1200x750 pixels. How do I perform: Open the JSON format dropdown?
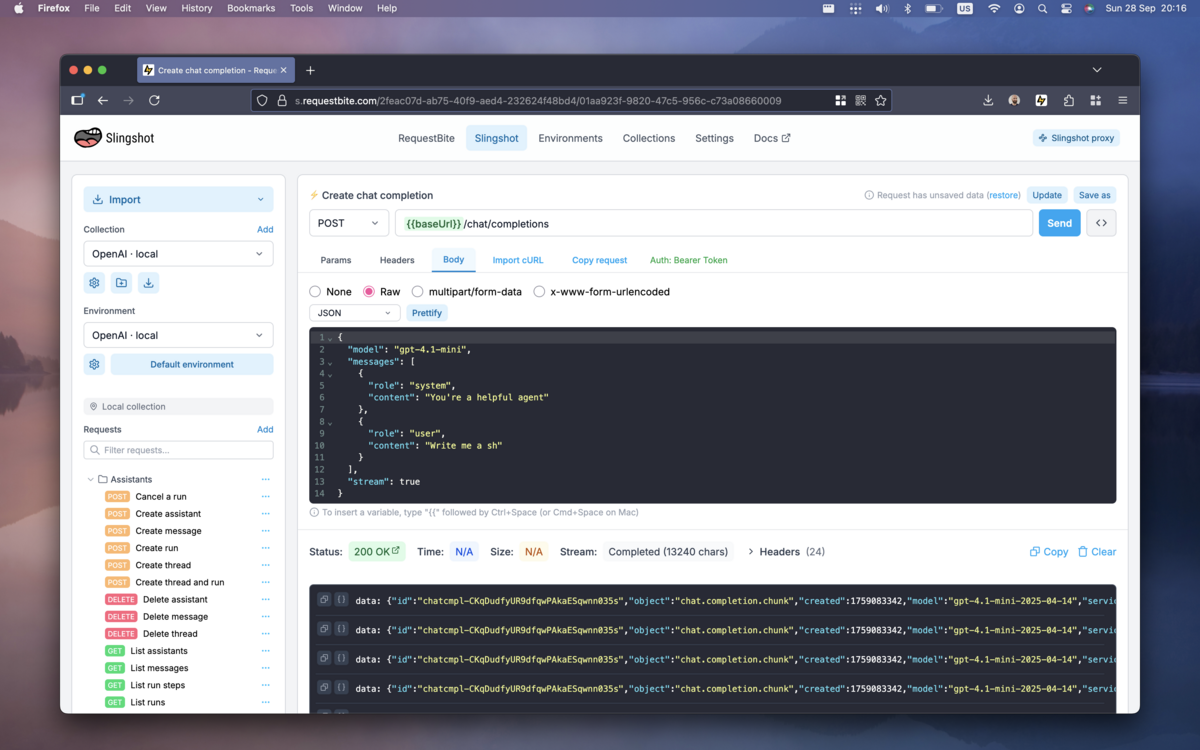coord(354,313)
